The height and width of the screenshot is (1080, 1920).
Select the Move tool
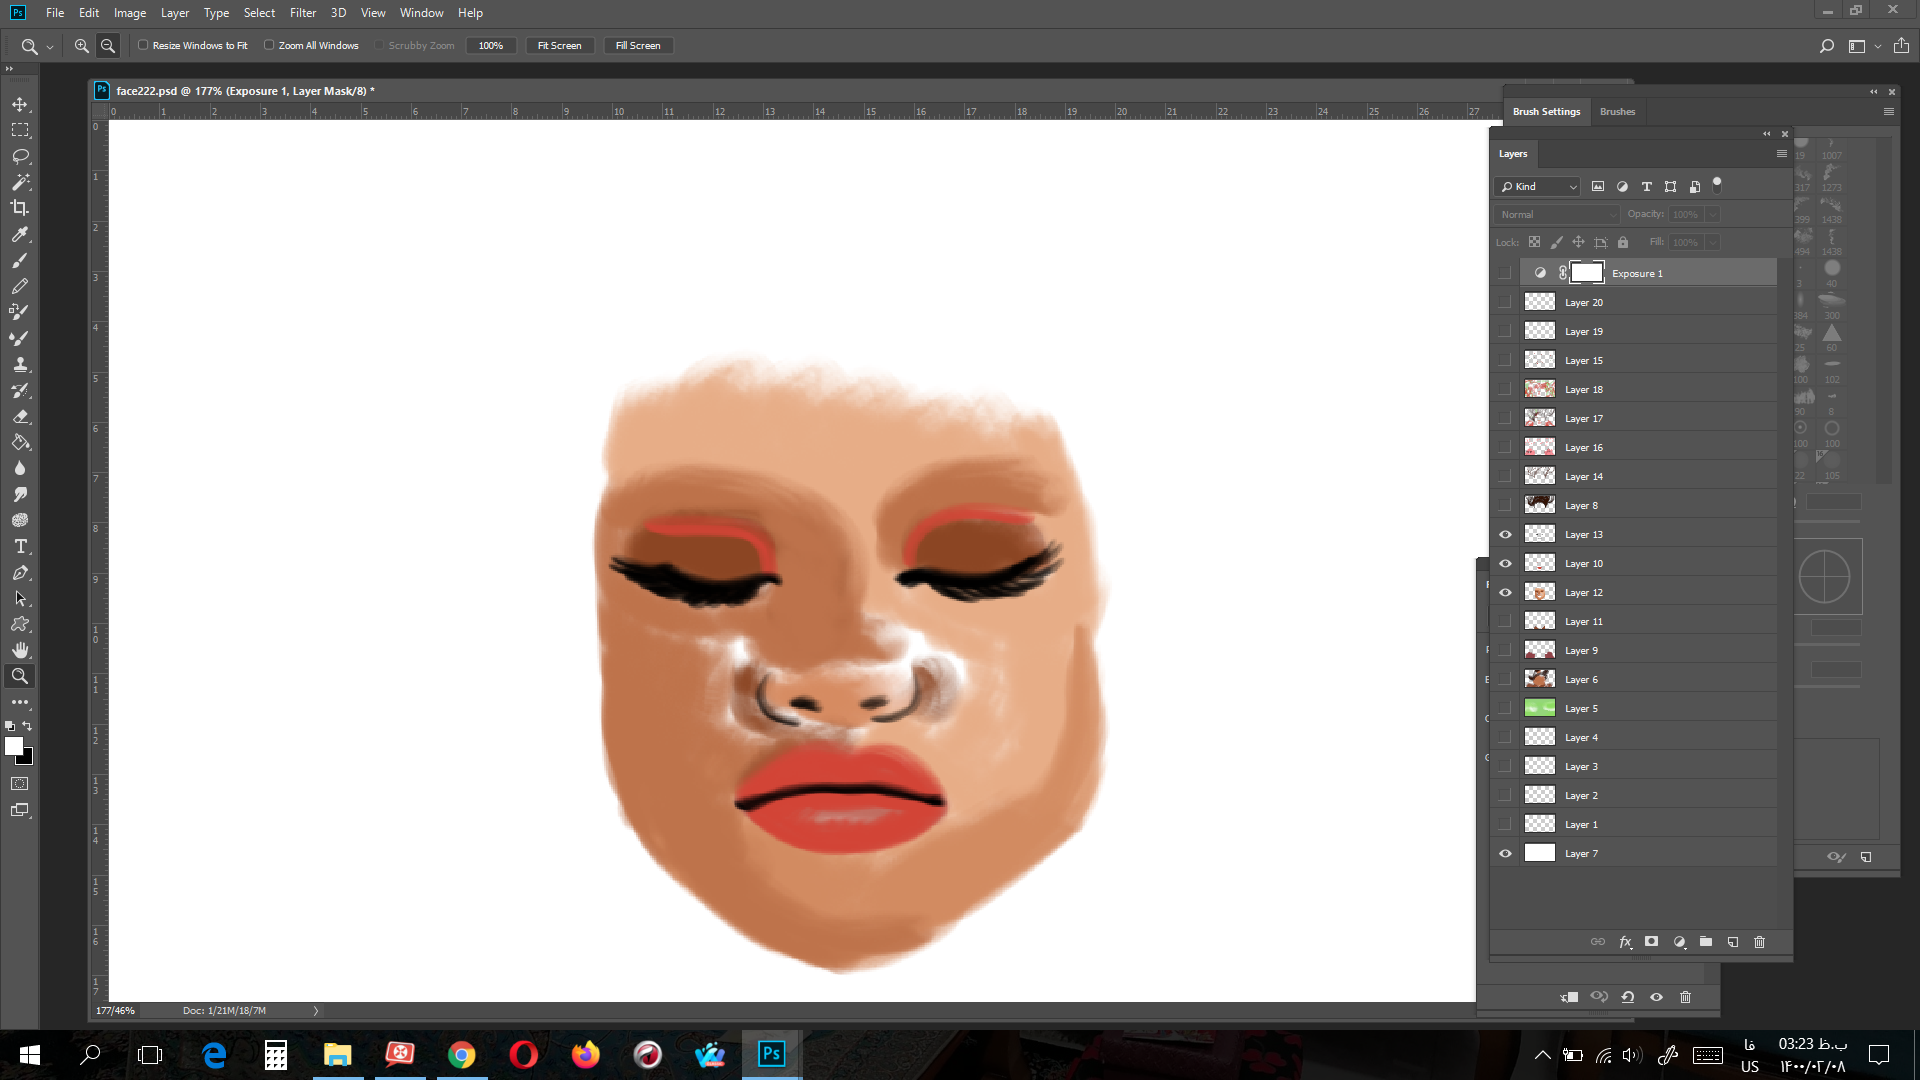(x=20, y=105)
